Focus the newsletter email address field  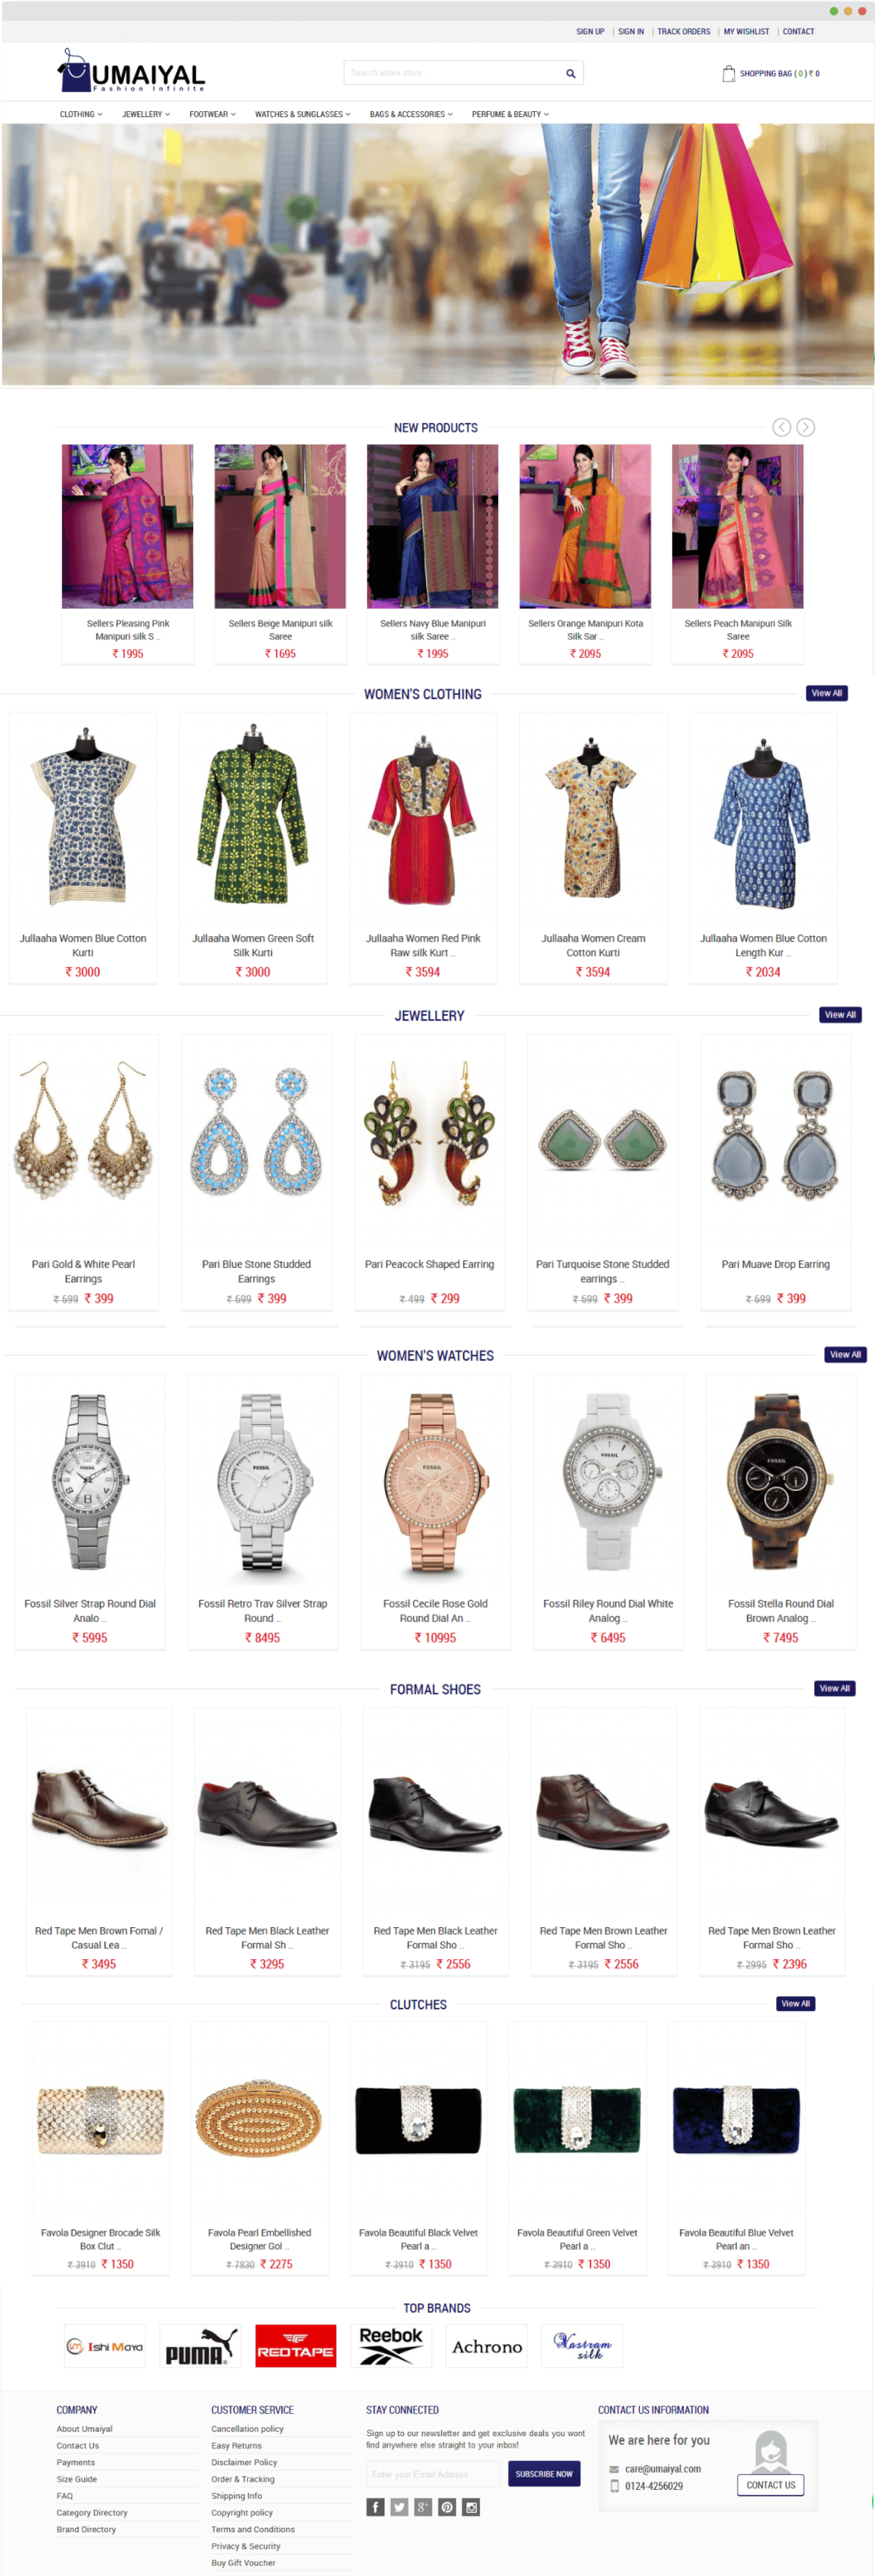tap(433, 2473)
